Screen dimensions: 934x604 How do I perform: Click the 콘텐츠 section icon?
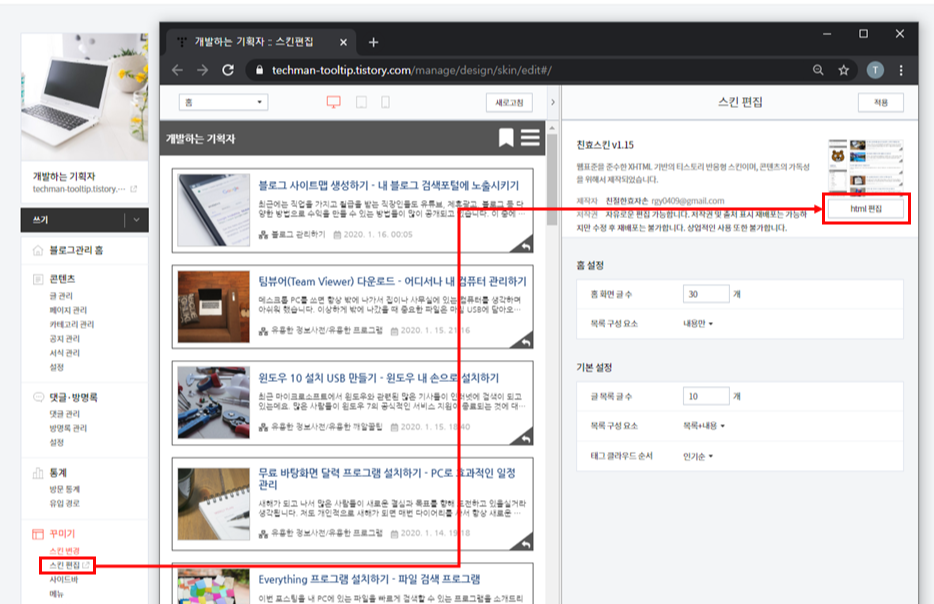[38, 279]
